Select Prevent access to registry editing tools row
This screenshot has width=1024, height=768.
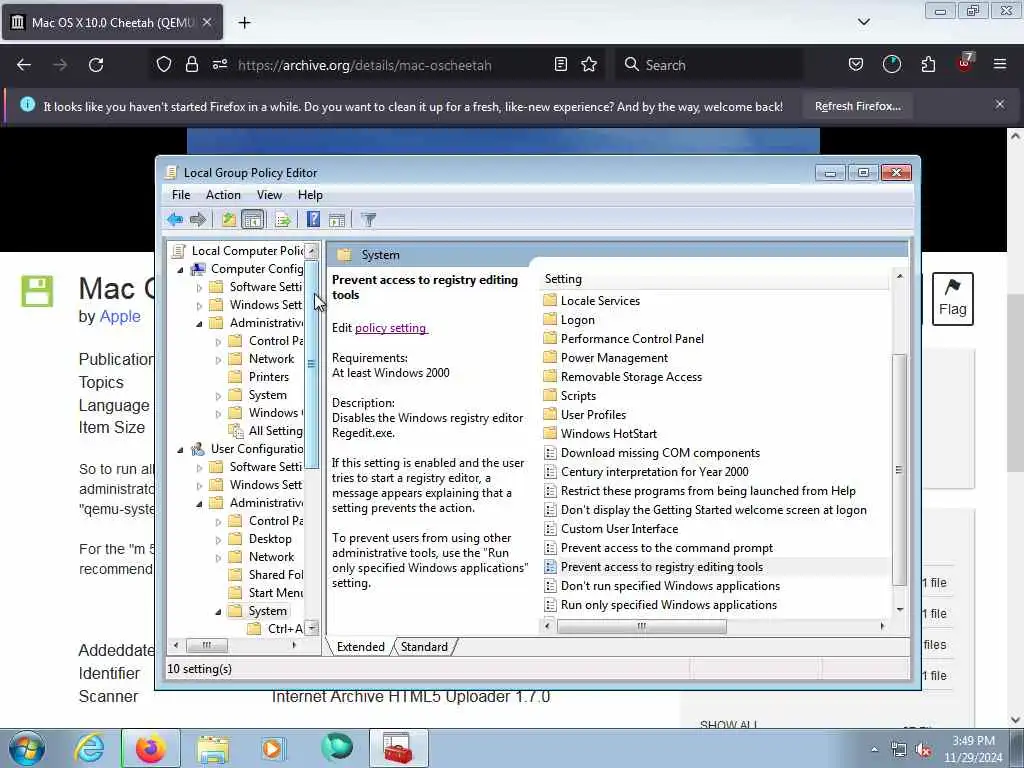pyautogui.click(x=662, y=567)
